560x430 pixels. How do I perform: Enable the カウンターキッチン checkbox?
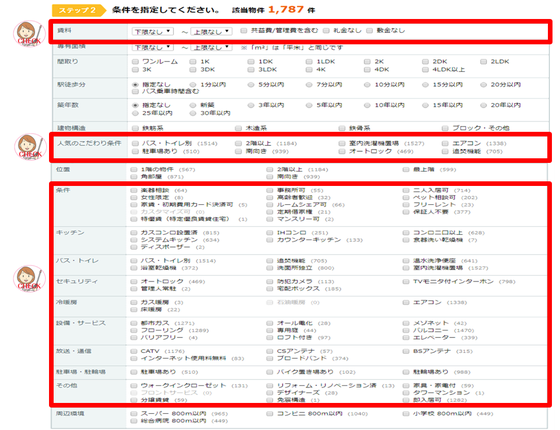(x=270, y=240)
